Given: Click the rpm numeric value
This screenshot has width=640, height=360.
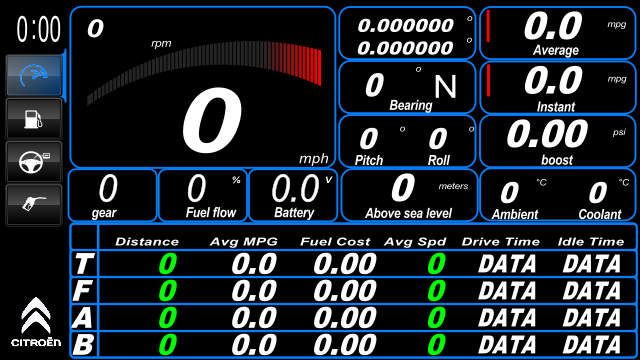Looking at the screenshot, I should pyautogui.click(x=96, y=28).
